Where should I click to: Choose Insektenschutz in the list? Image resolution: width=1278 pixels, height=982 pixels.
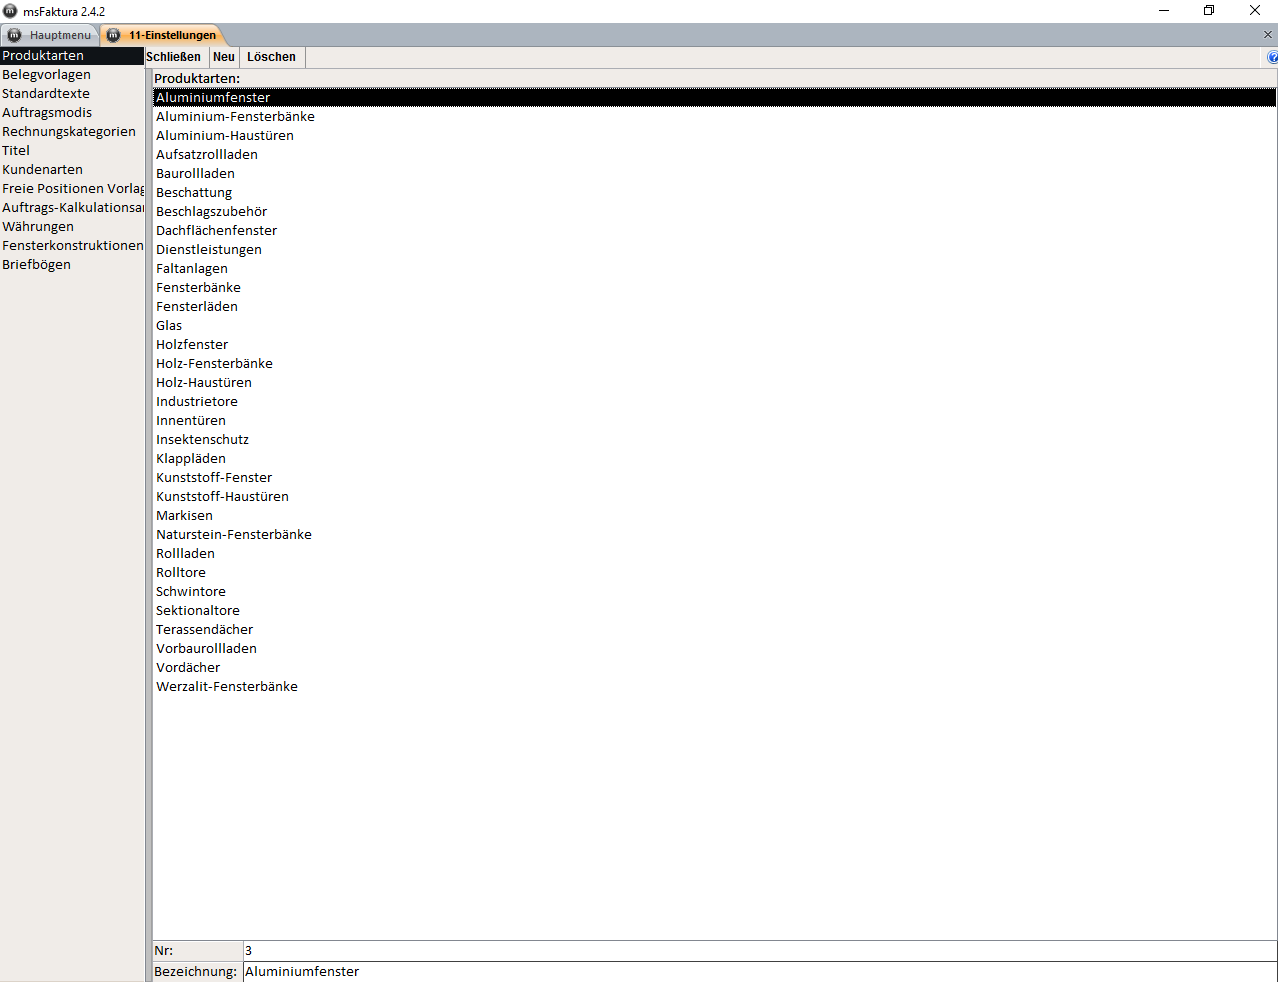[x=715, y=440]
